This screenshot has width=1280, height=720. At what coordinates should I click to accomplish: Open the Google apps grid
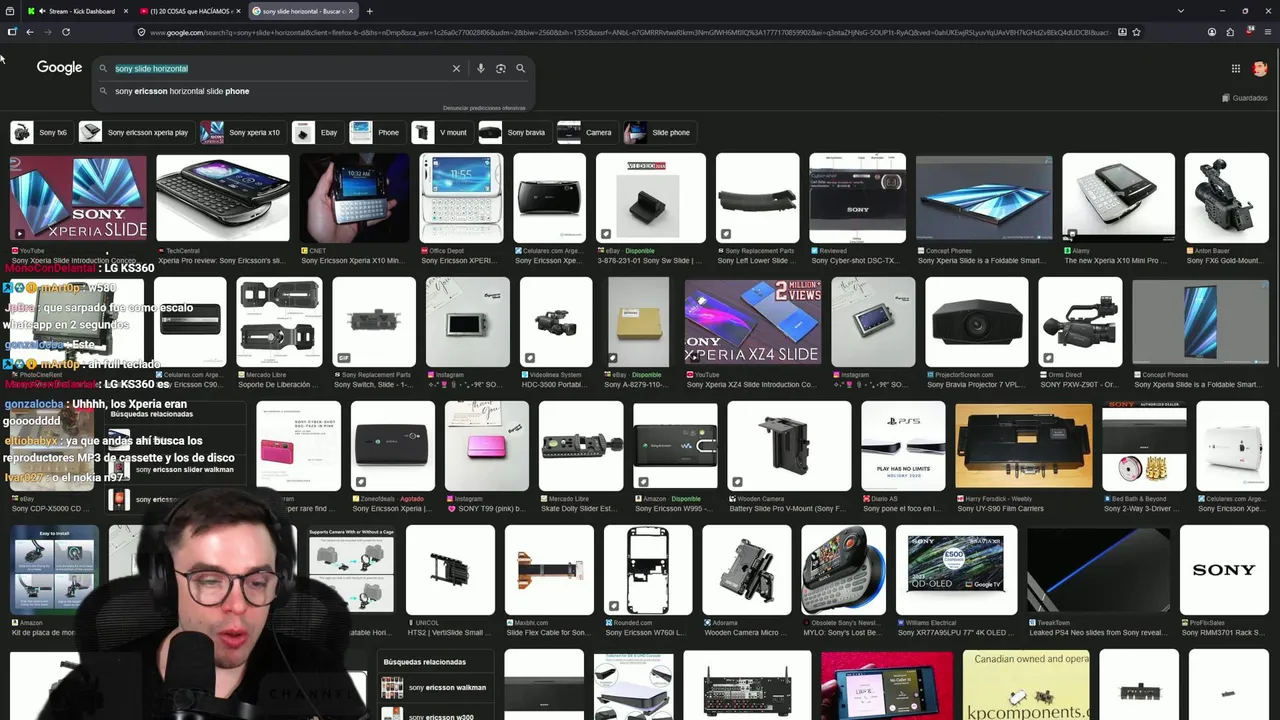coord(1236,68)
